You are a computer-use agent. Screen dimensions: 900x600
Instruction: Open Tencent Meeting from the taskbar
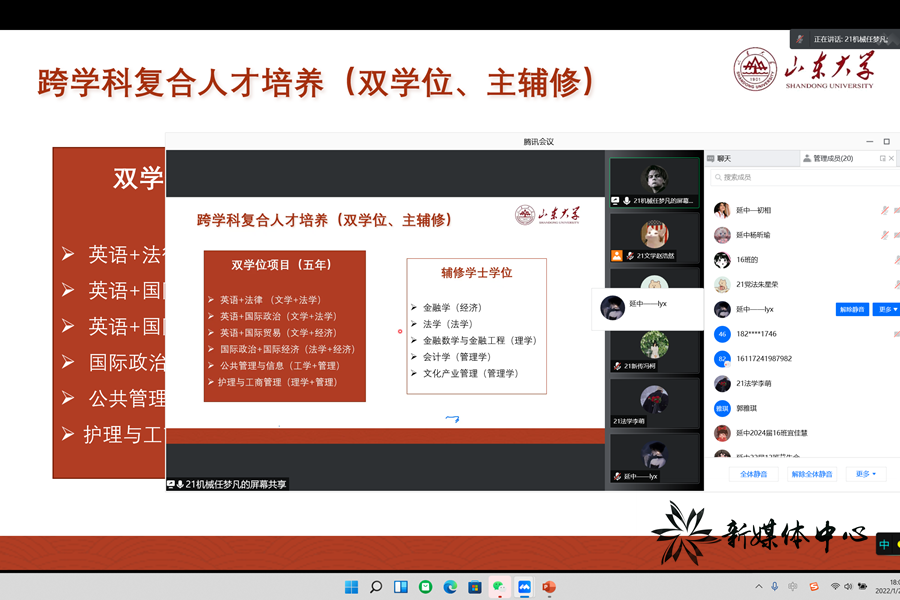pyautogui.click(x=524, y=587)
